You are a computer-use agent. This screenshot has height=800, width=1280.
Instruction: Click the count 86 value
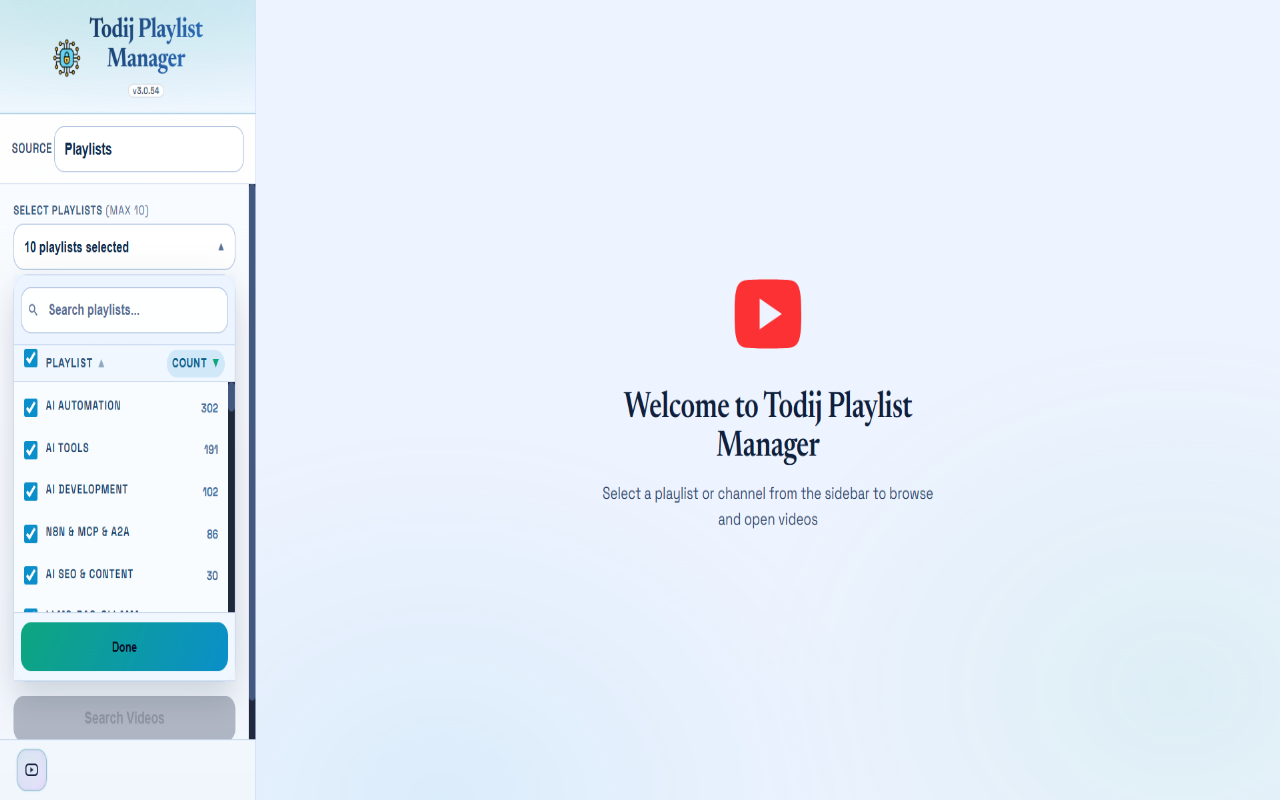(x=212, y=534)
